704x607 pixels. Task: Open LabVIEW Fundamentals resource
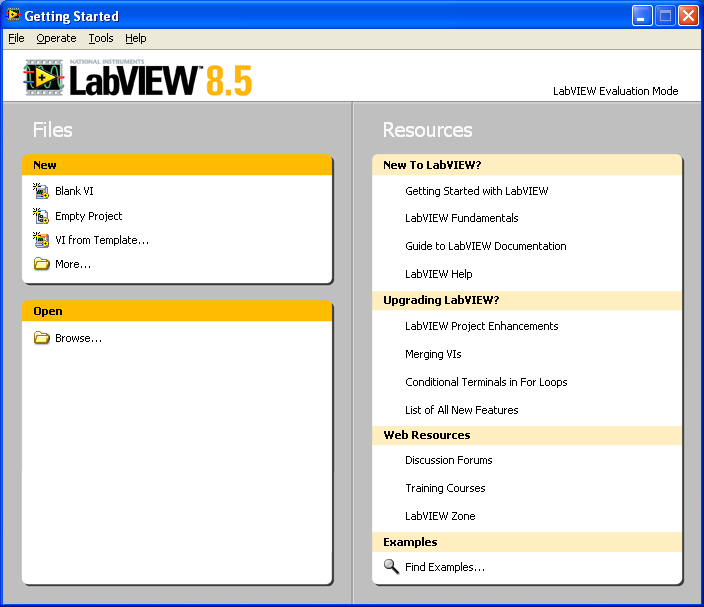pos(461,218)
